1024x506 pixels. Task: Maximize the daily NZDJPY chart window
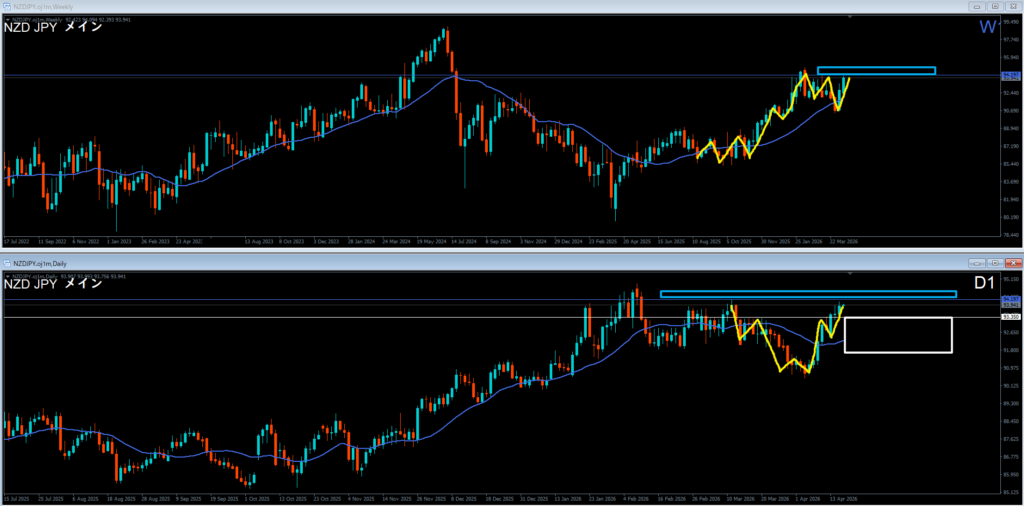coord(993,261)
